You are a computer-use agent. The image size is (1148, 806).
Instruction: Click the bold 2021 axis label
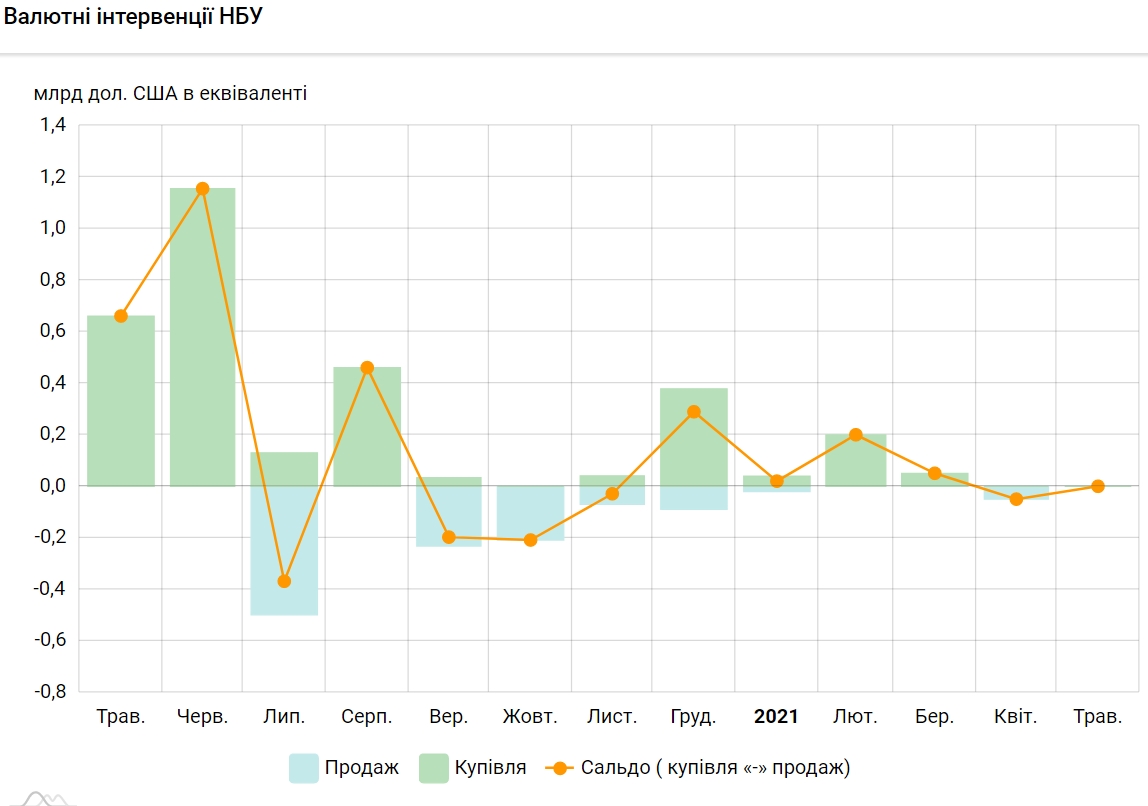pyautogui.click(x=776, y=717)
